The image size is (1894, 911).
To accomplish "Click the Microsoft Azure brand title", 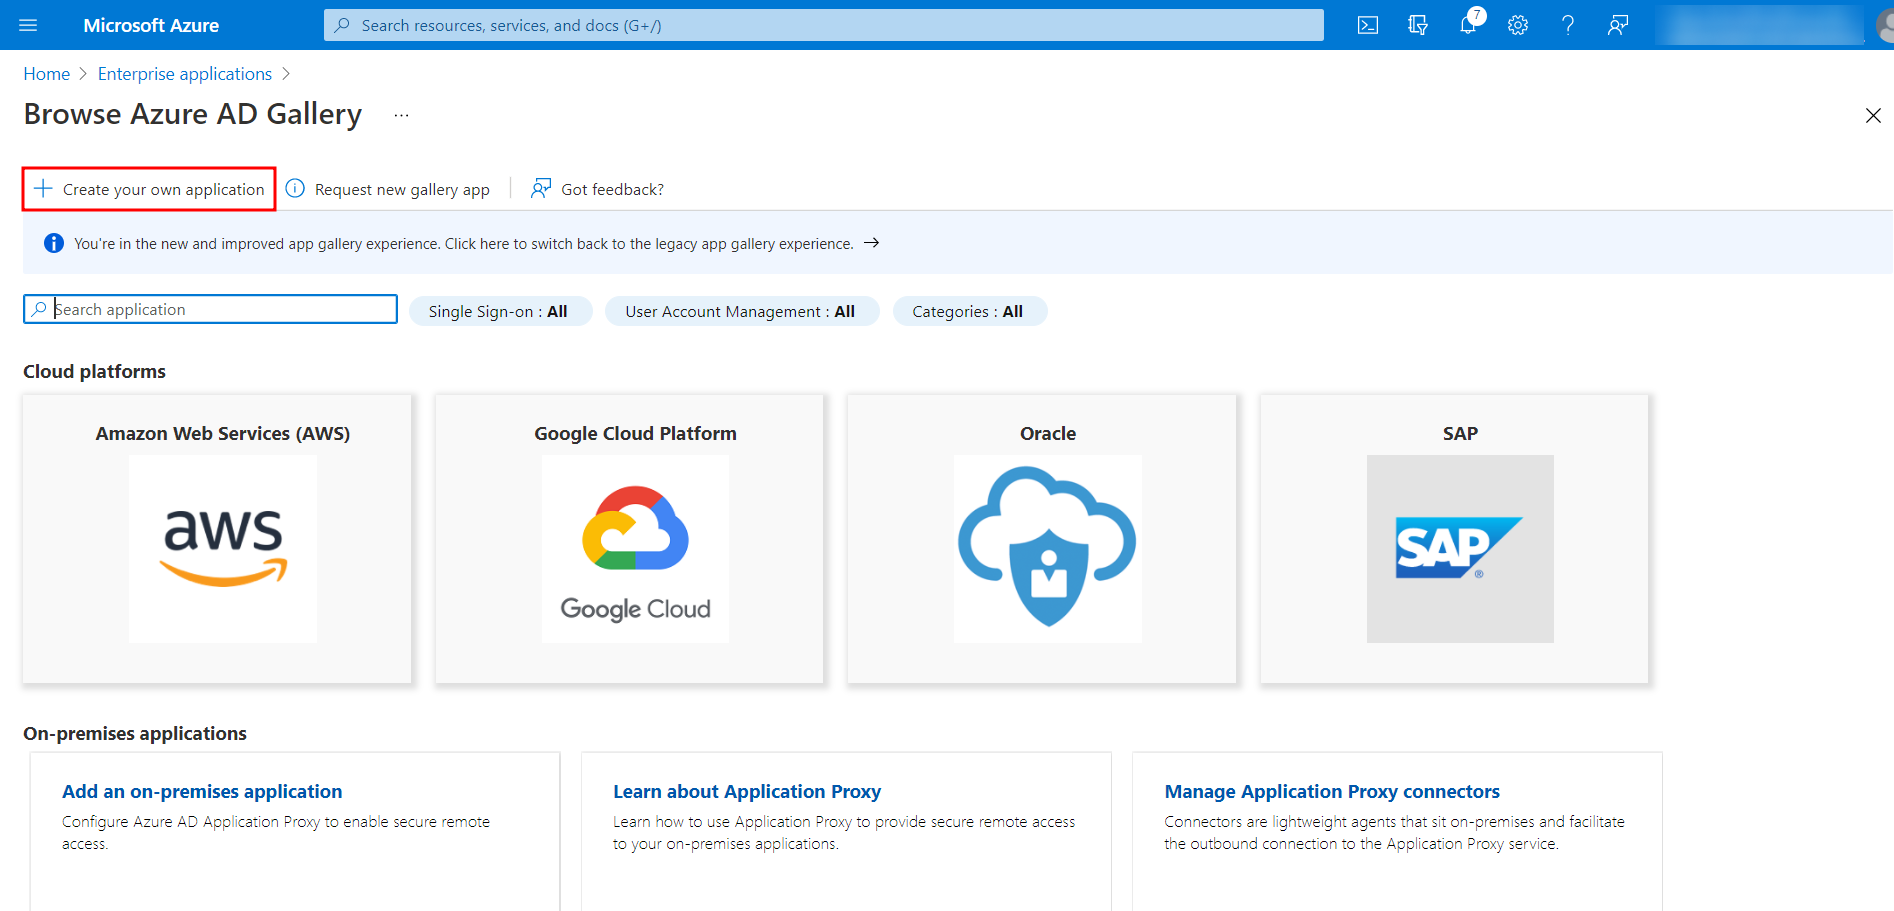I will click(151, 25).
